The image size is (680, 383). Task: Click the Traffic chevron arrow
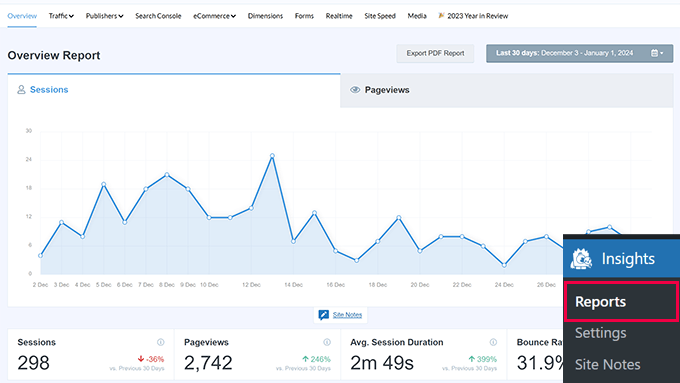[x=71, y=16]
